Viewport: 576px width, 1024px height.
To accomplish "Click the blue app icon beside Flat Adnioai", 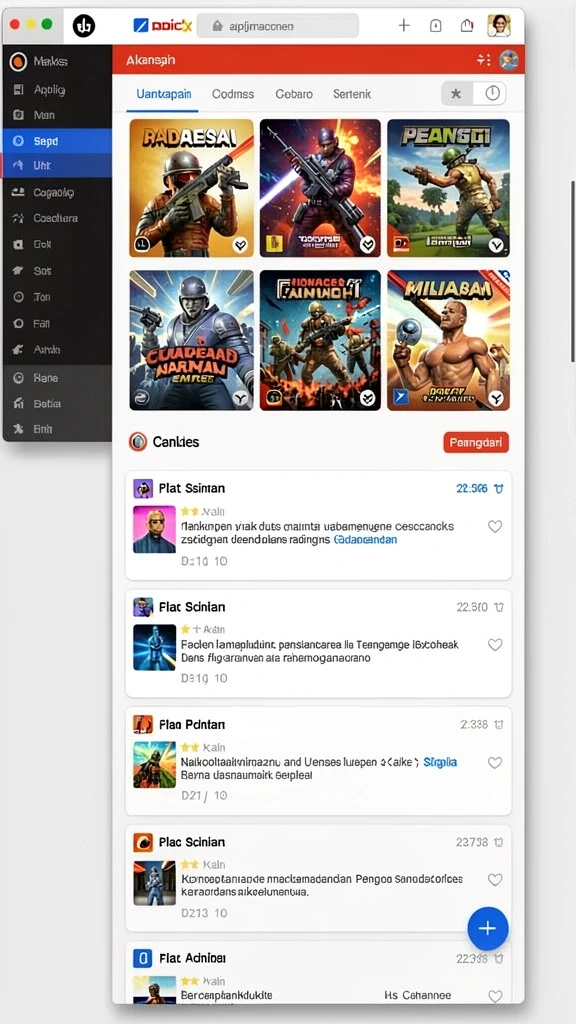I will 142,958.
